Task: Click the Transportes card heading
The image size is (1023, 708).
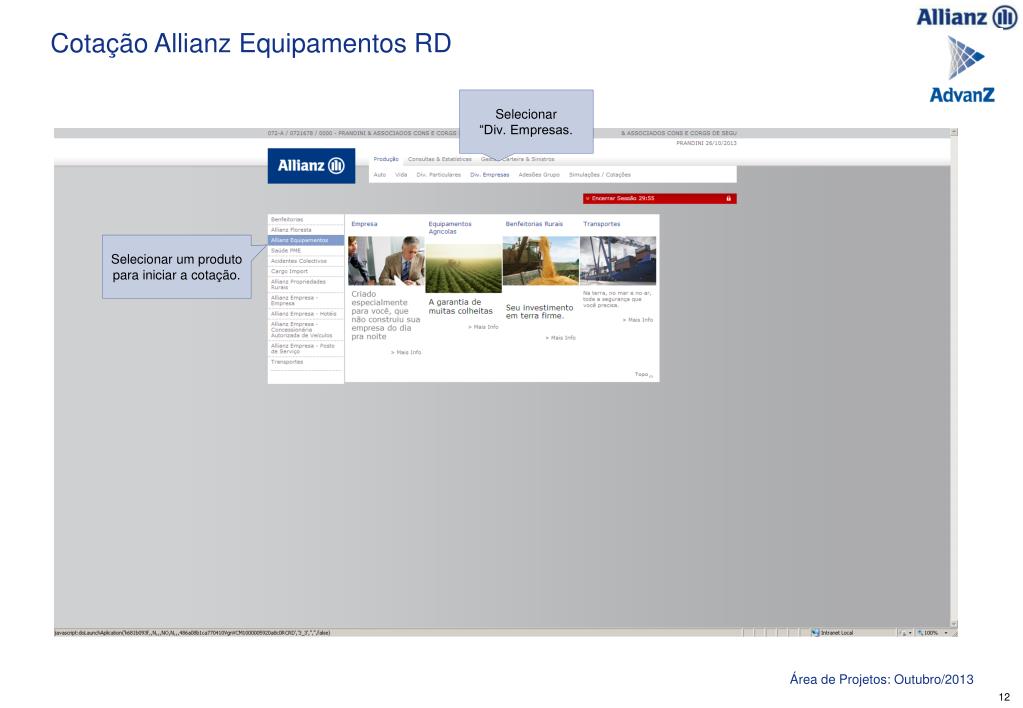Action: coord(602,224)
